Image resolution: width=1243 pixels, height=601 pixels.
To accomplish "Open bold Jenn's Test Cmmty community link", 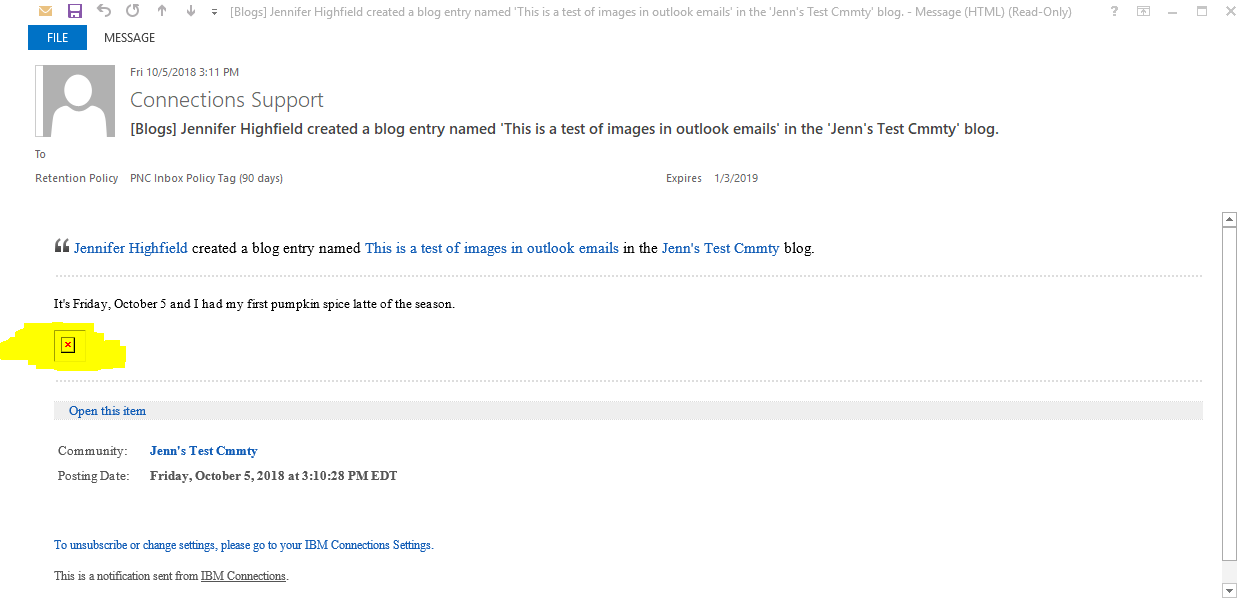I will tap(203, 451).
